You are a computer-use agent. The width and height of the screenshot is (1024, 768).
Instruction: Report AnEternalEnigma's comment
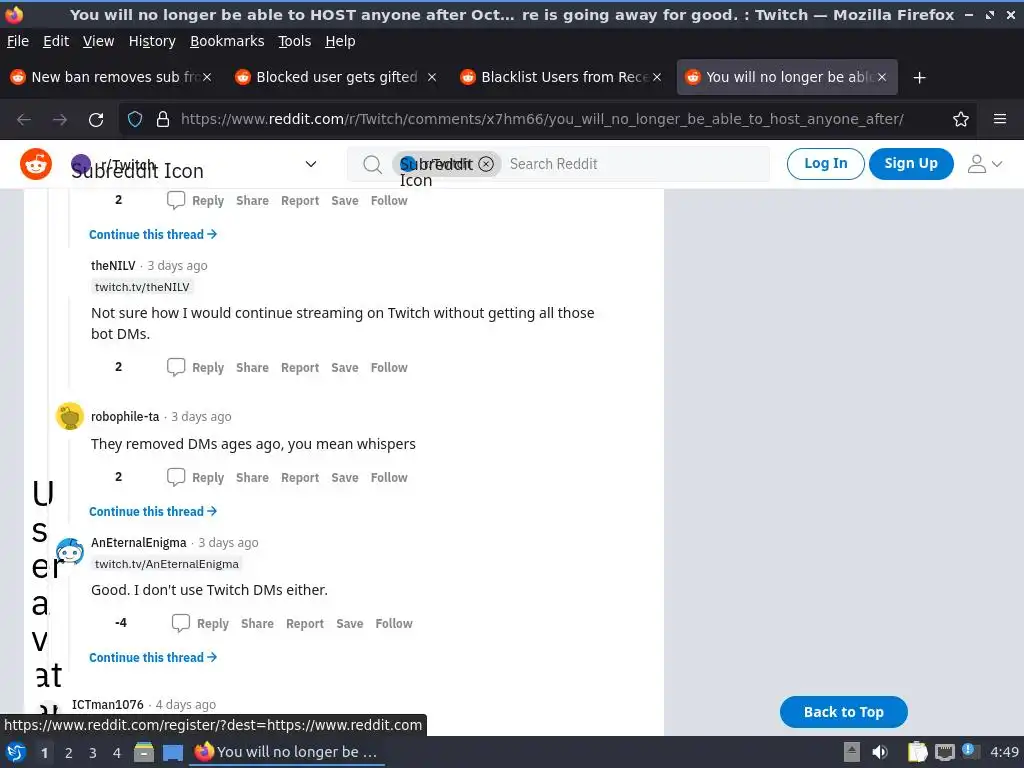coord(305,624)
